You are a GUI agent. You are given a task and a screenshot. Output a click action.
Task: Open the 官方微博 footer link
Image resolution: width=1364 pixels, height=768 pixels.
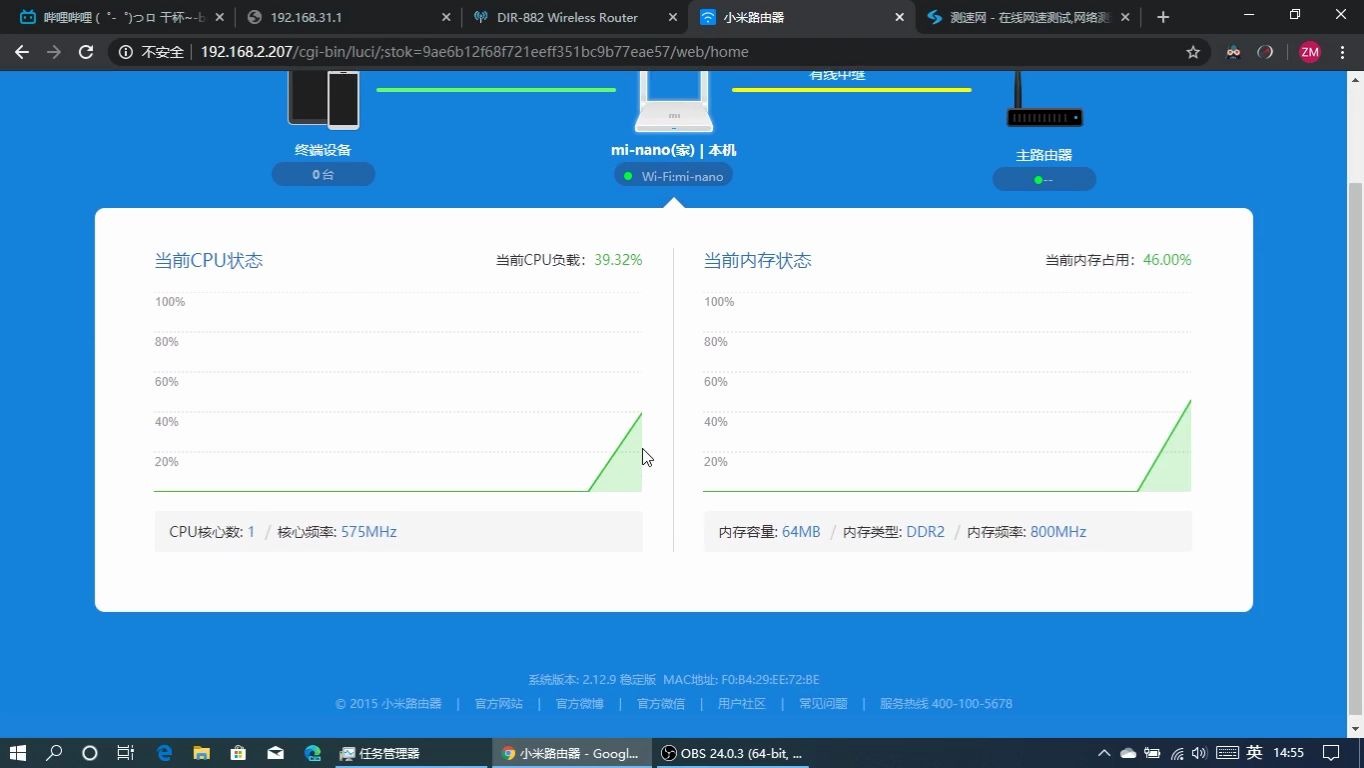coord(580,703)
